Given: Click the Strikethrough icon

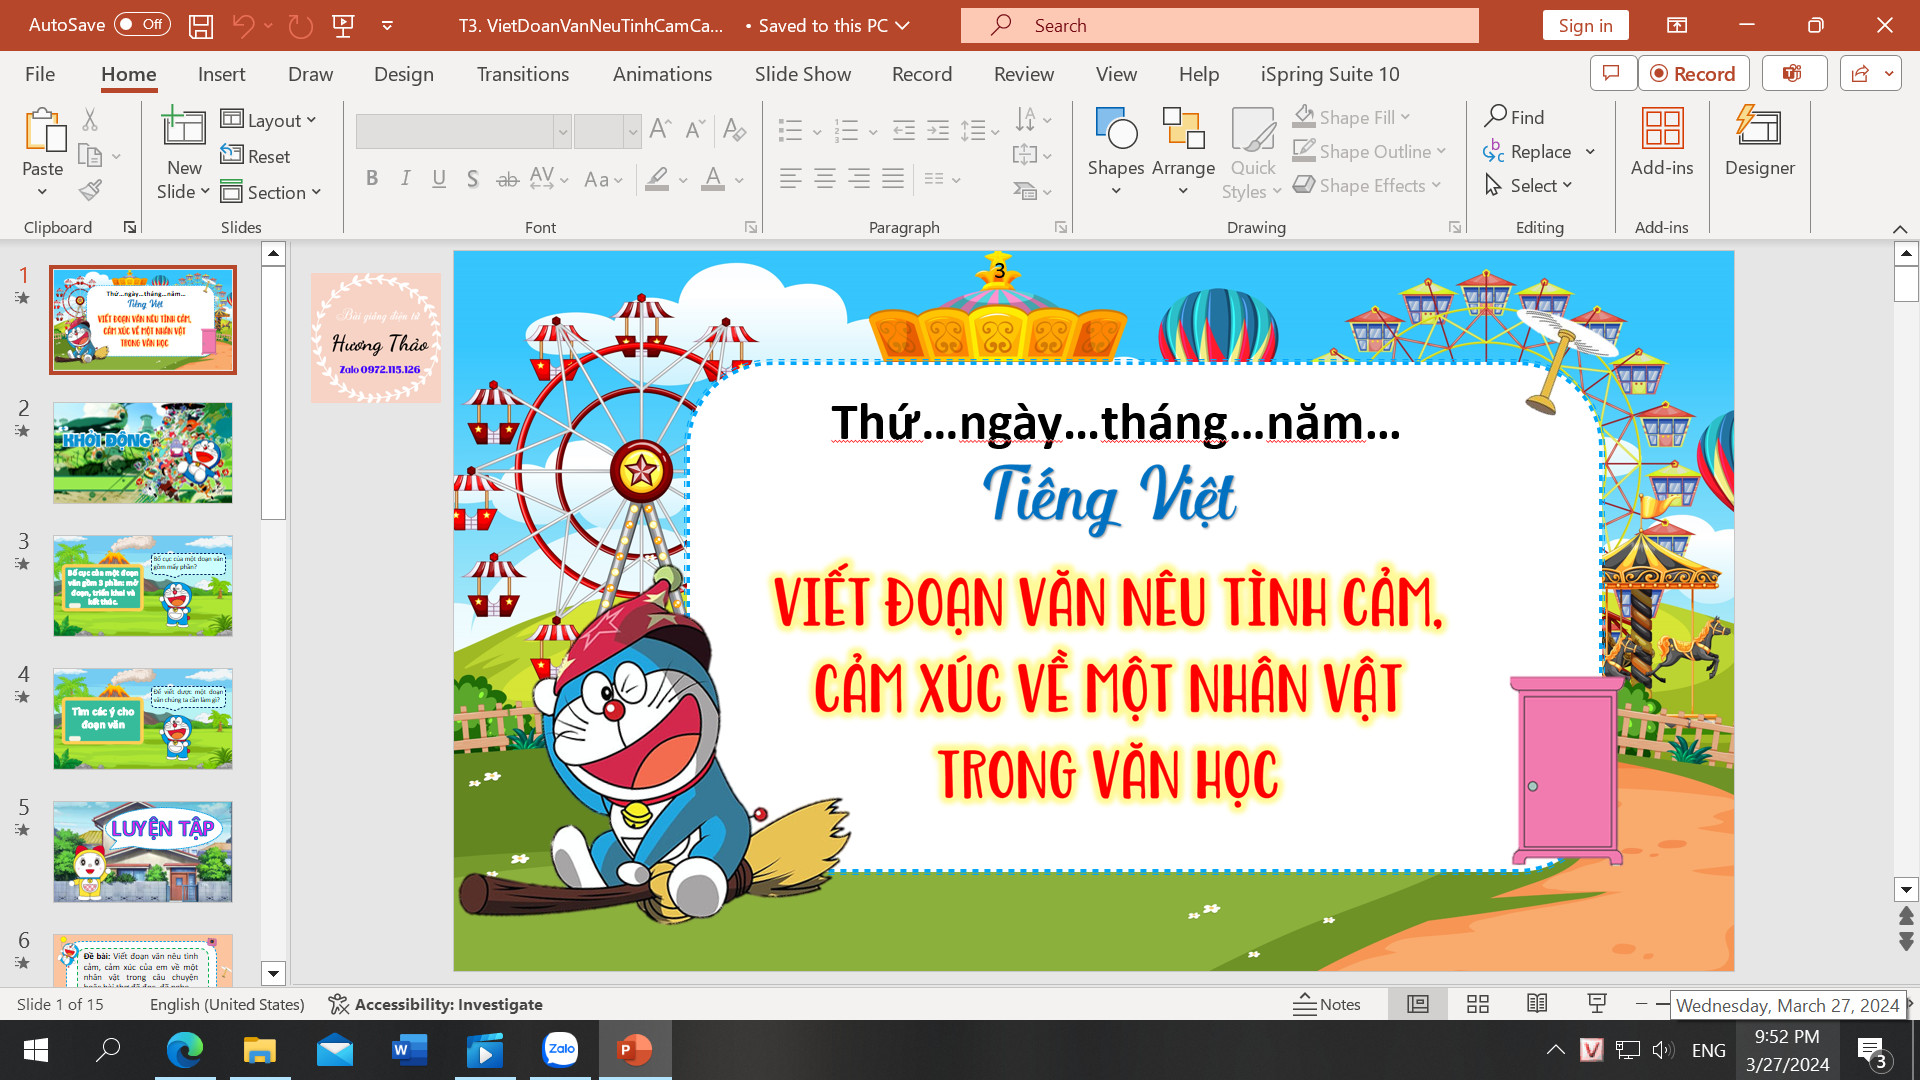Looking at the screenshot, I should click(507, 179).
